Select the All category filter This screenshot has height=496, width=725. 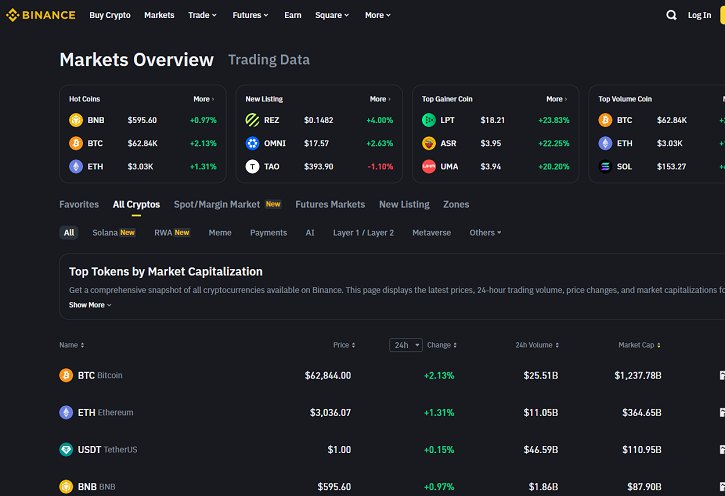69,233
